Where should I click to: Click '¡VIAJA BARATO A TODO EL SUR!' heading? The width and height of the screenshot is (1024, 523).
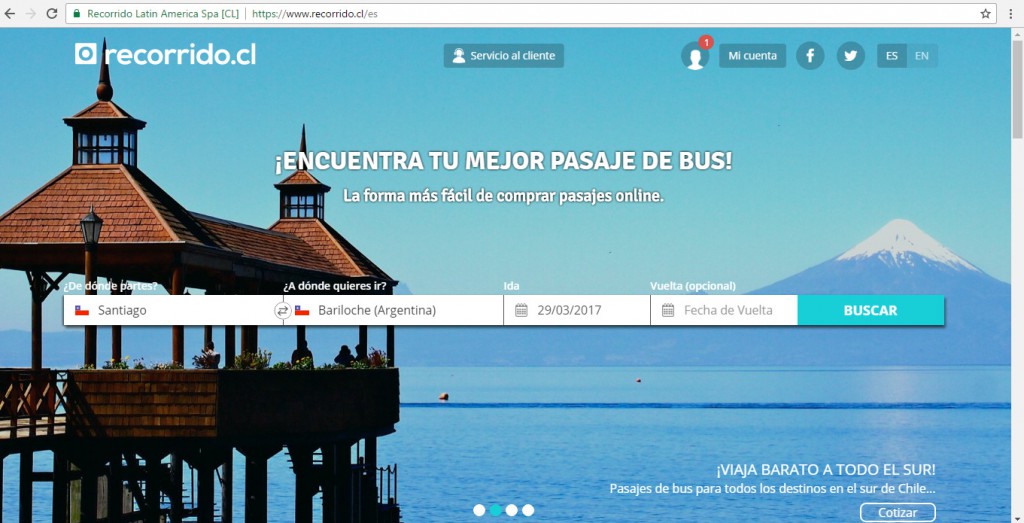(x=825, y=469)
